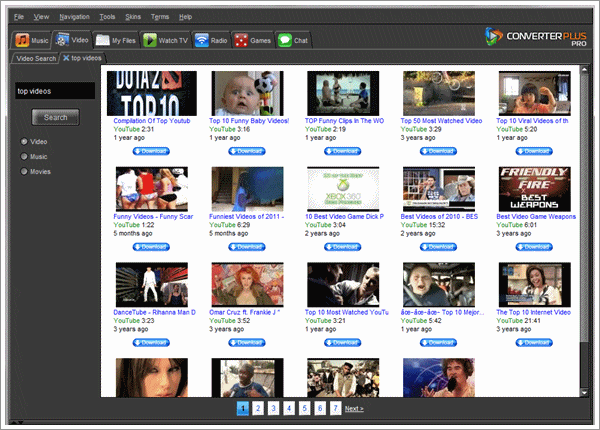
Task: Download 'Top 50 Most Watched Video'
Action: [x=438, y=151]
